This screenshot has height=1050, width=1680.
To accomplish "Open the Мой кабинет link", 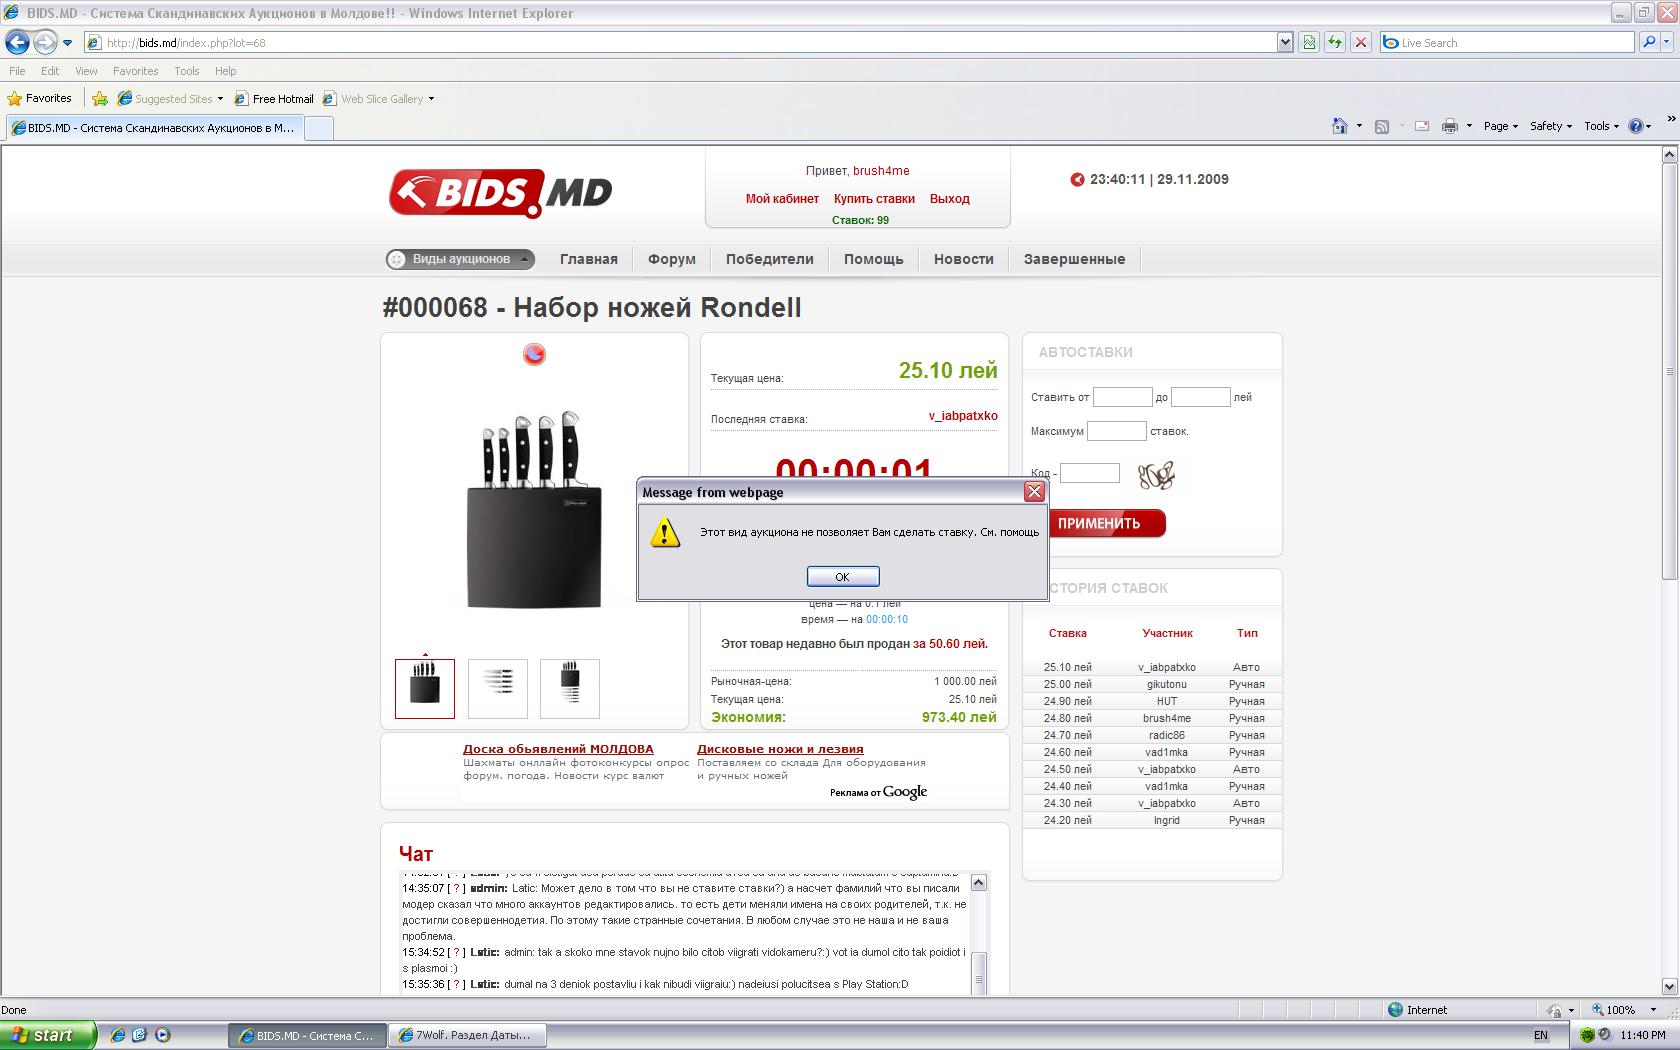I will 782,199.
